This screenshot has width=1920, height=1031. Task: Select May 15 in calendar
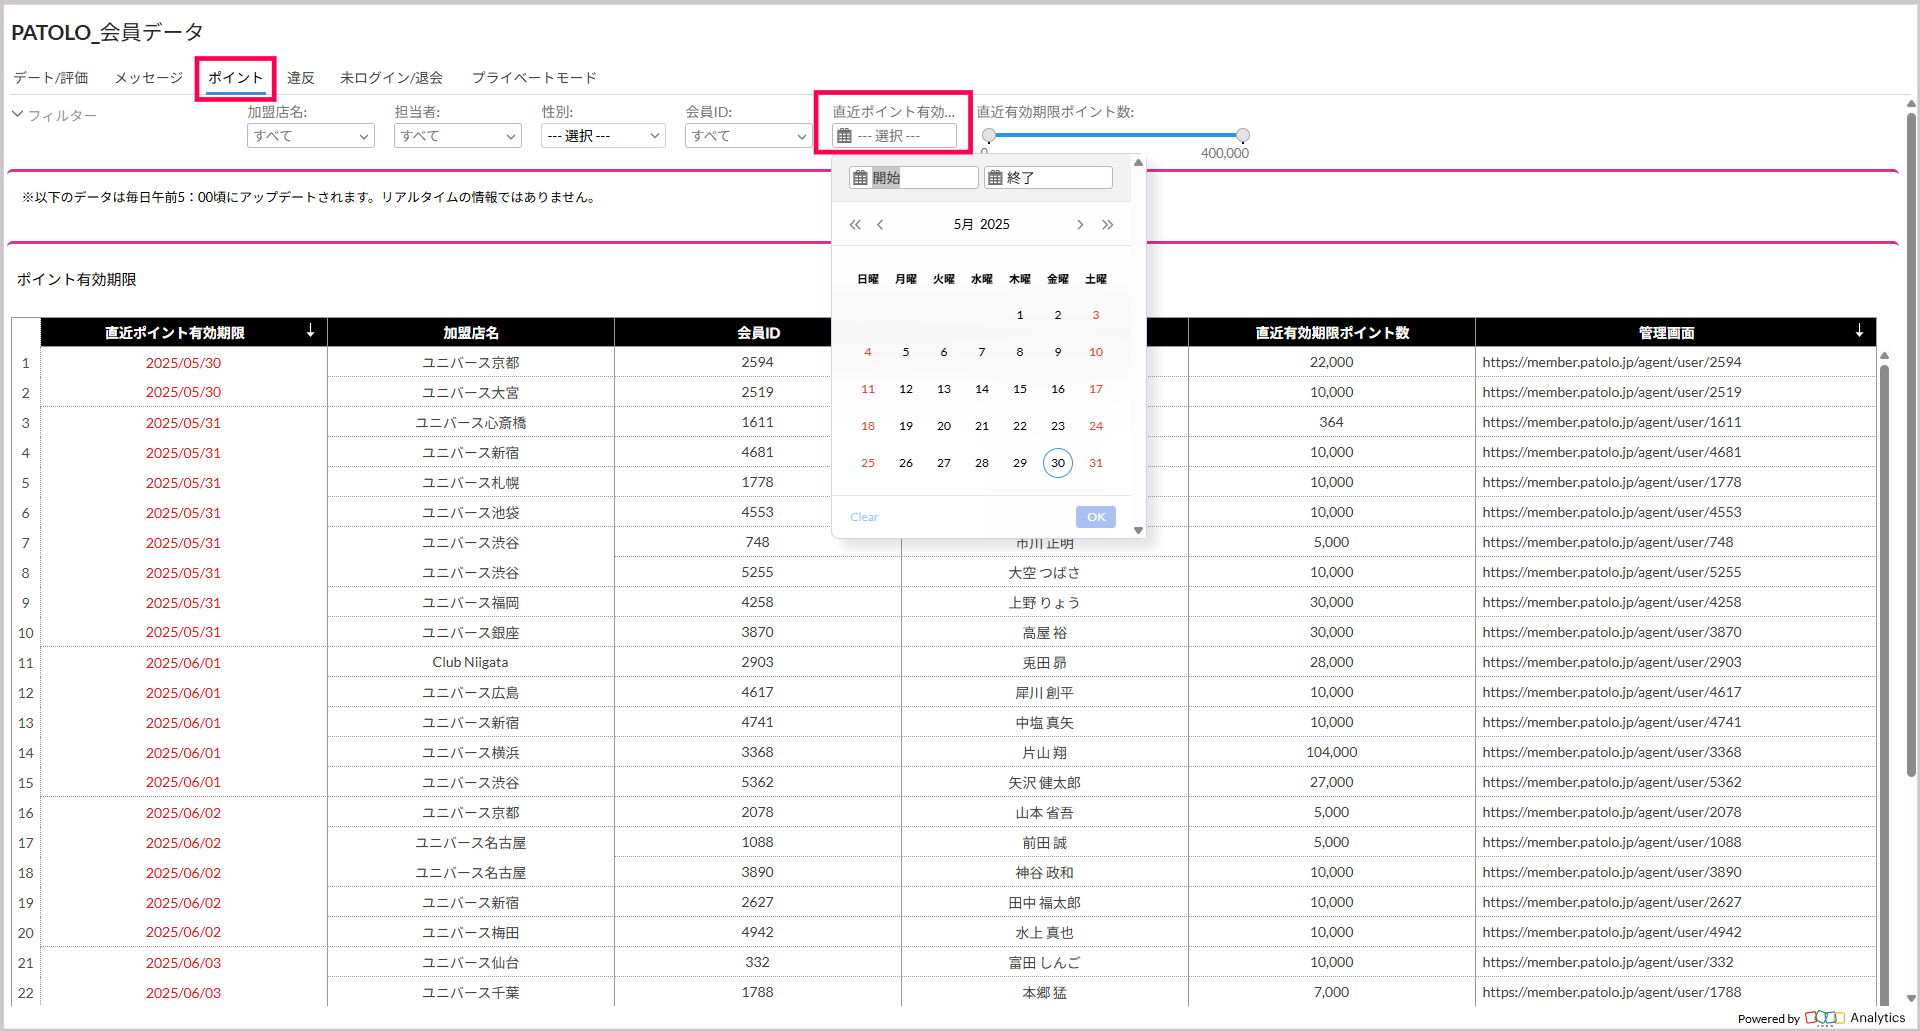click(1020, 389)
